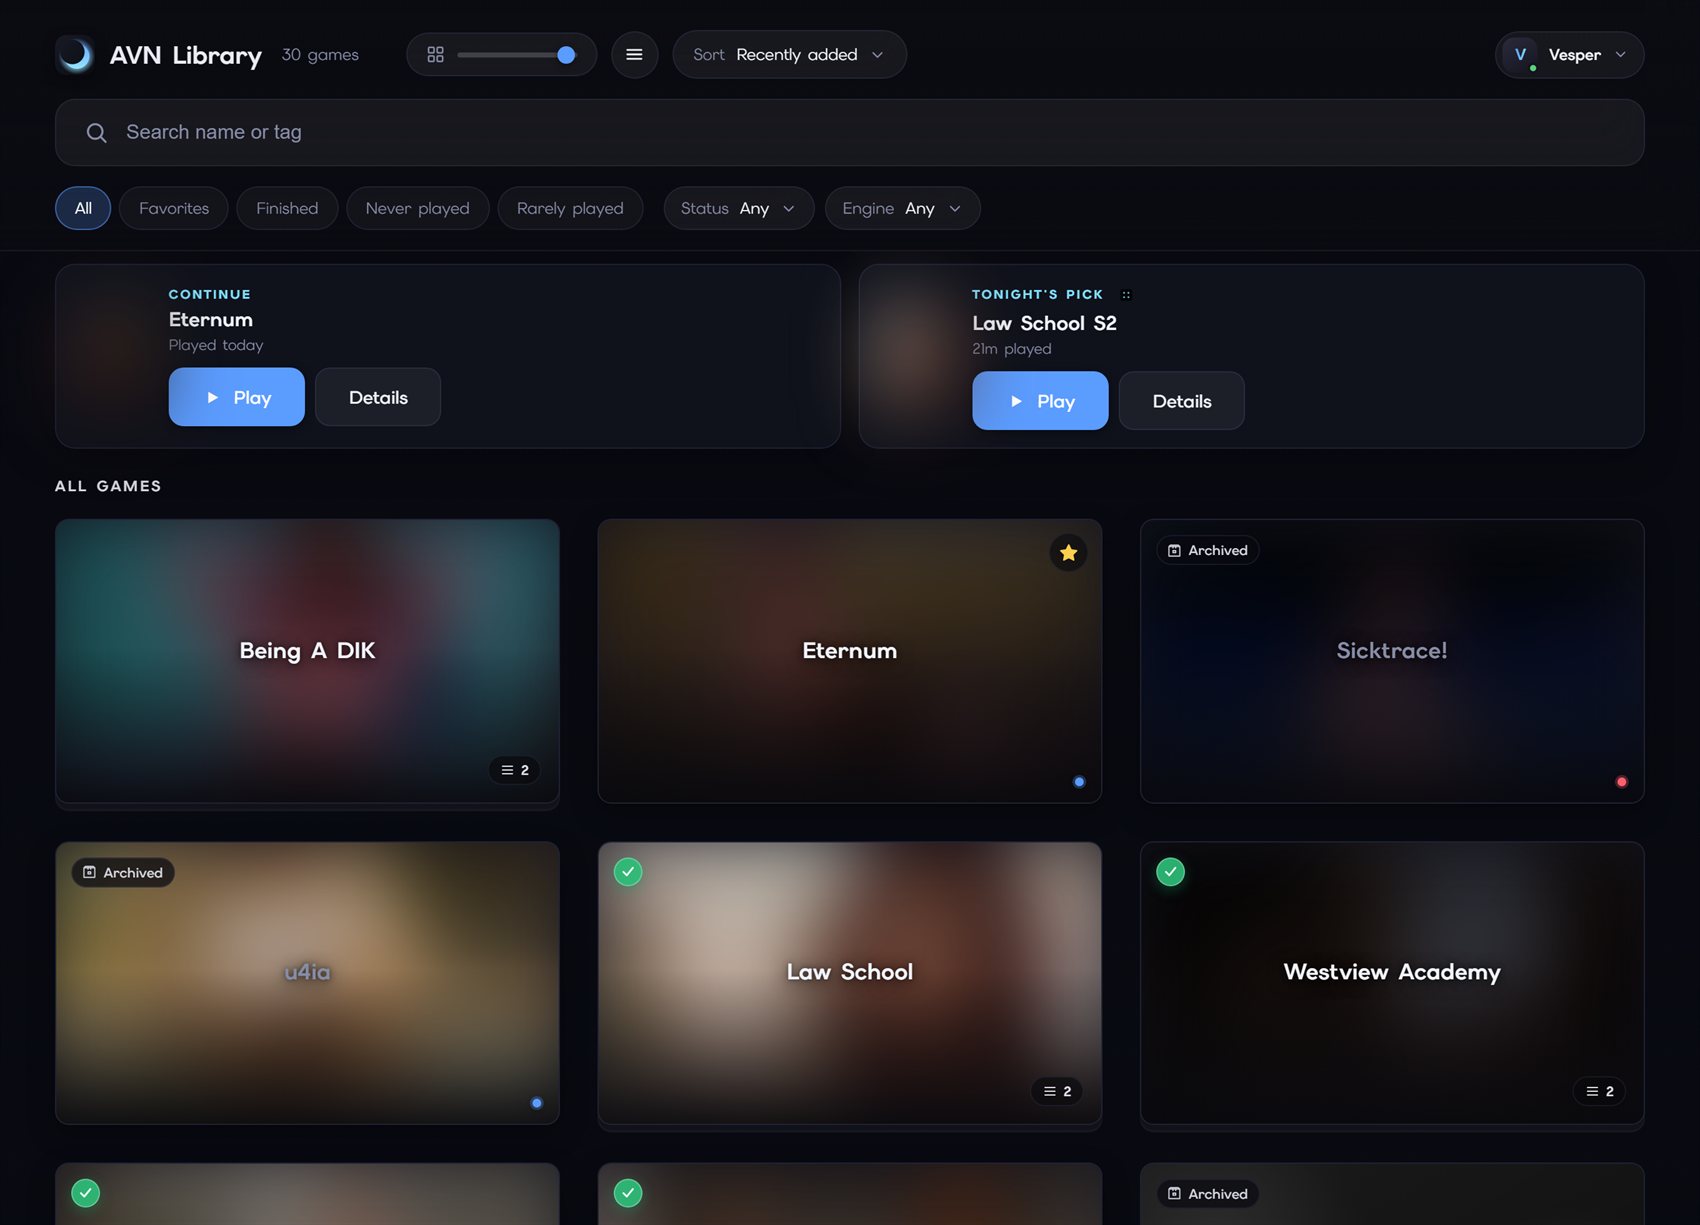Toggle the favorite star on the Eternum card
Image resolution: width=1700 pixels, height=1225 pixels.
[1068, 553]
